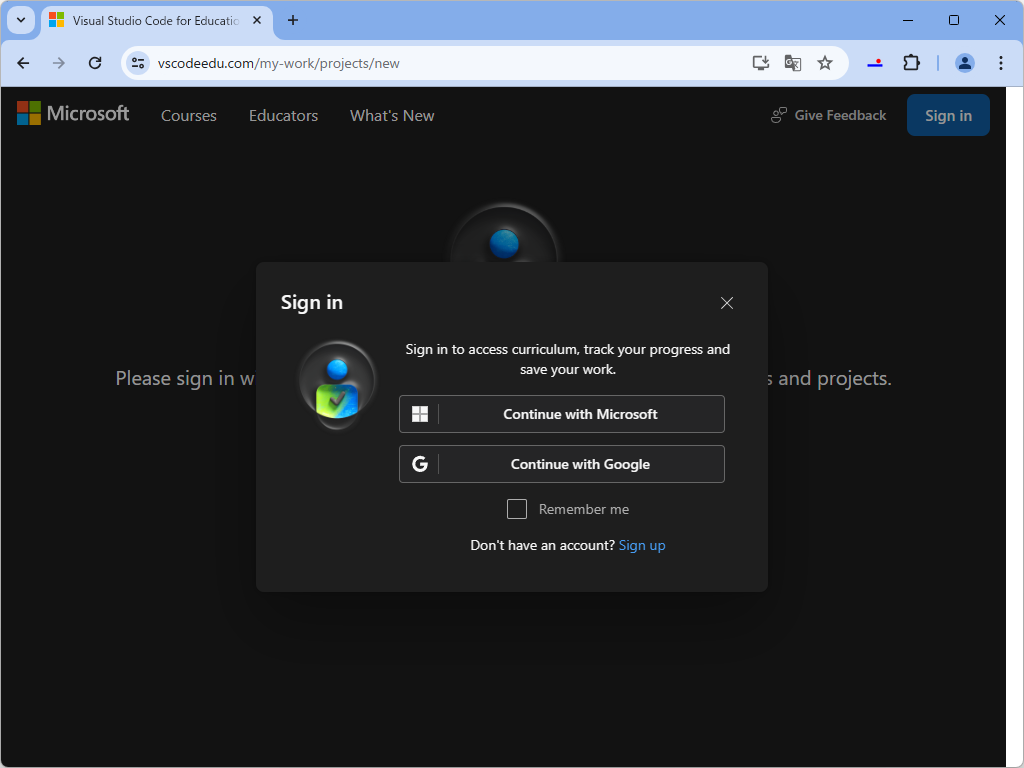Click the dropdown arrow left of the tab

(20, 20)
